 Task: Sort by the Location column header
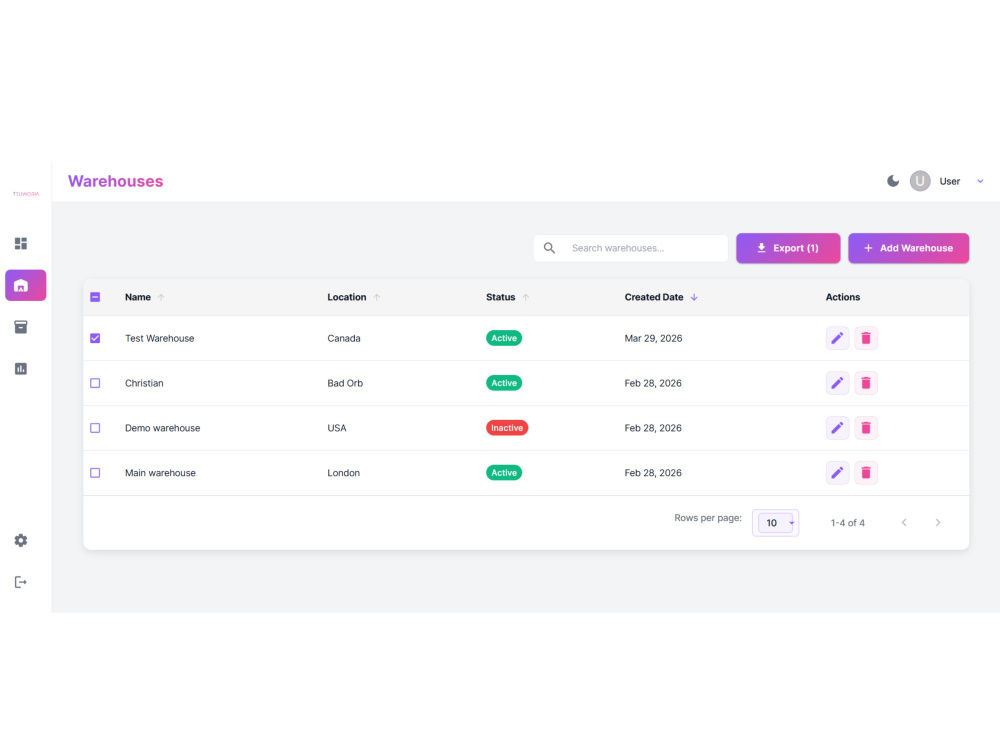pos(347,297)
